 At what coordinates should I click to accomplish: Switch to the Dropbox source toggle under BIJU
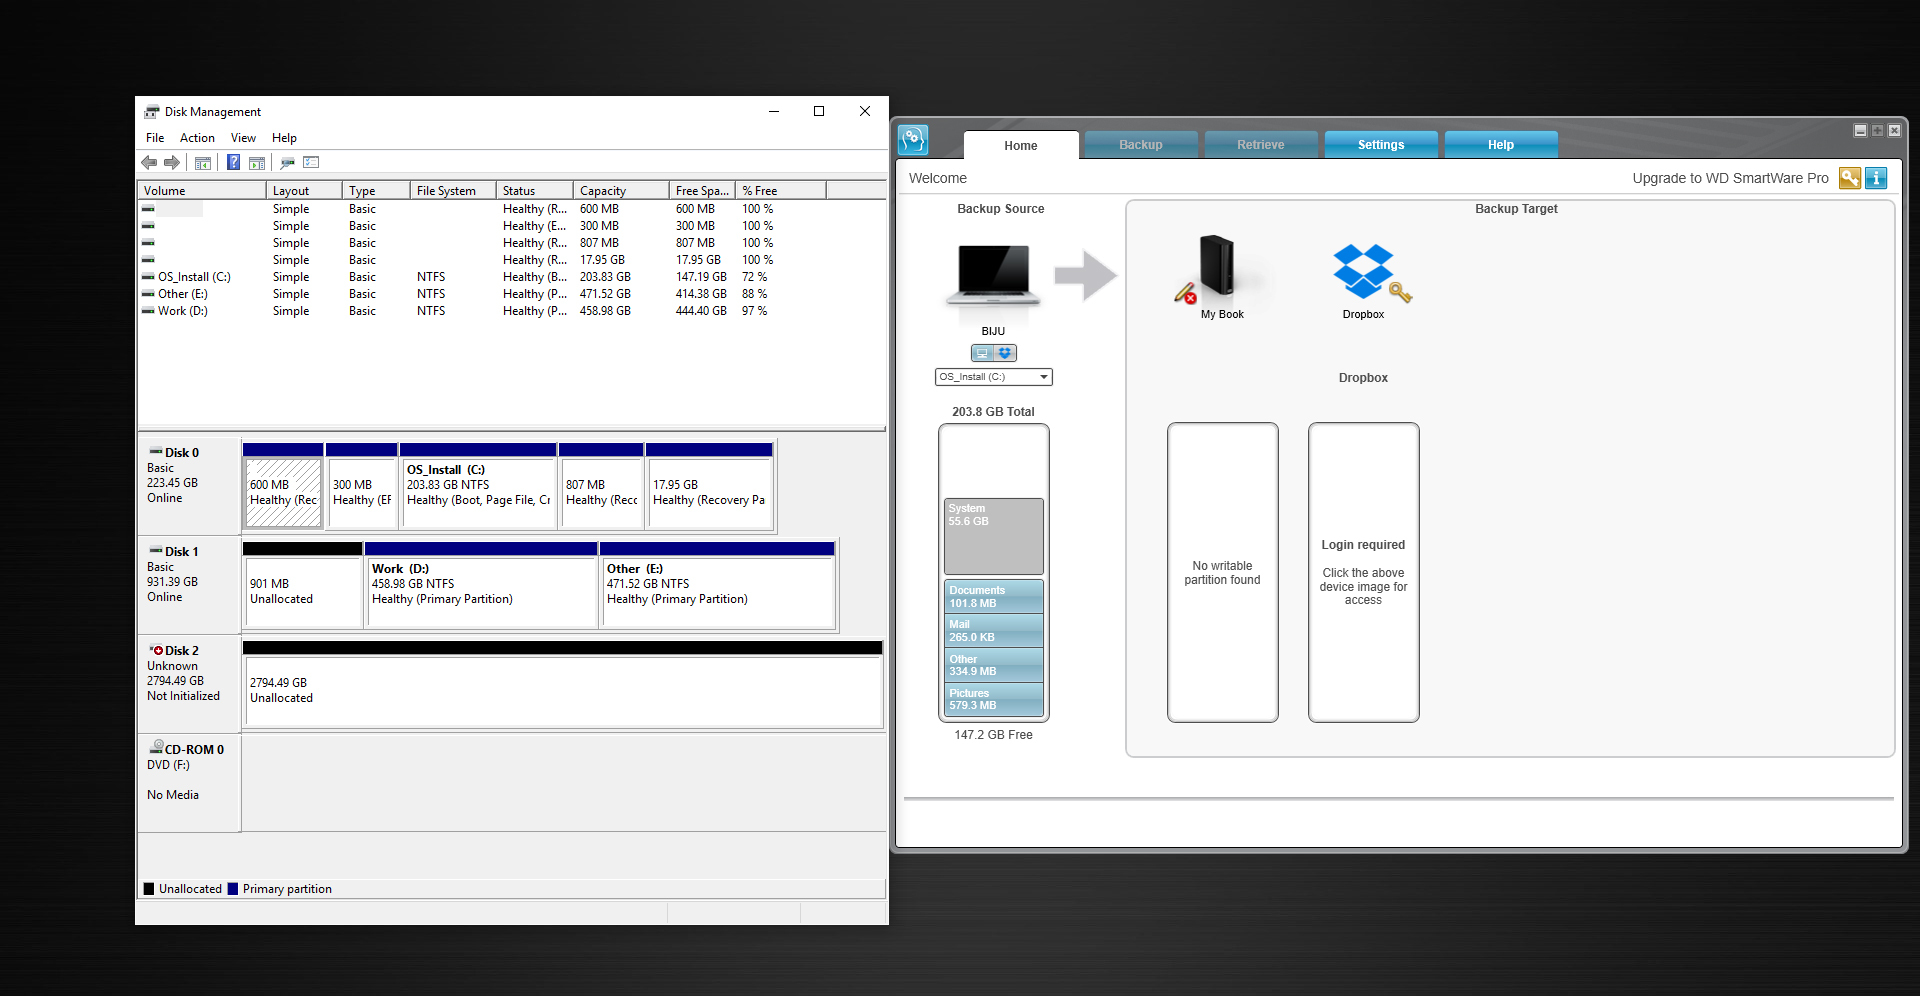click(1005, 353)
